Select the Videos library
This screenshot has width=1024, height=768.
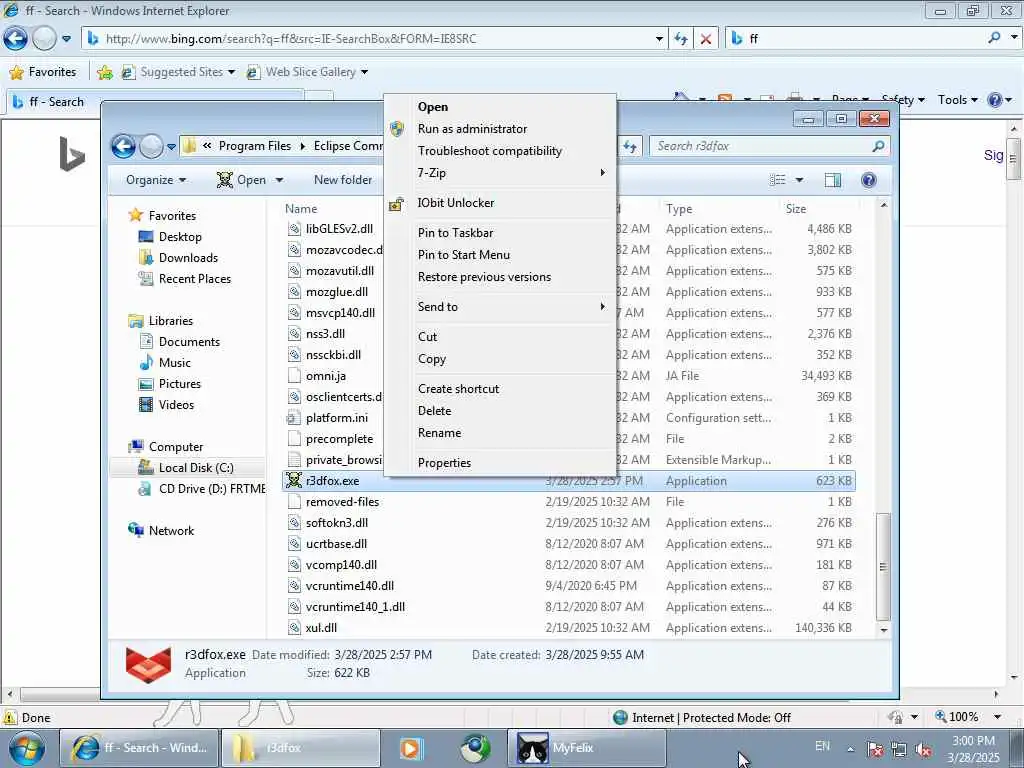(176, 405)
